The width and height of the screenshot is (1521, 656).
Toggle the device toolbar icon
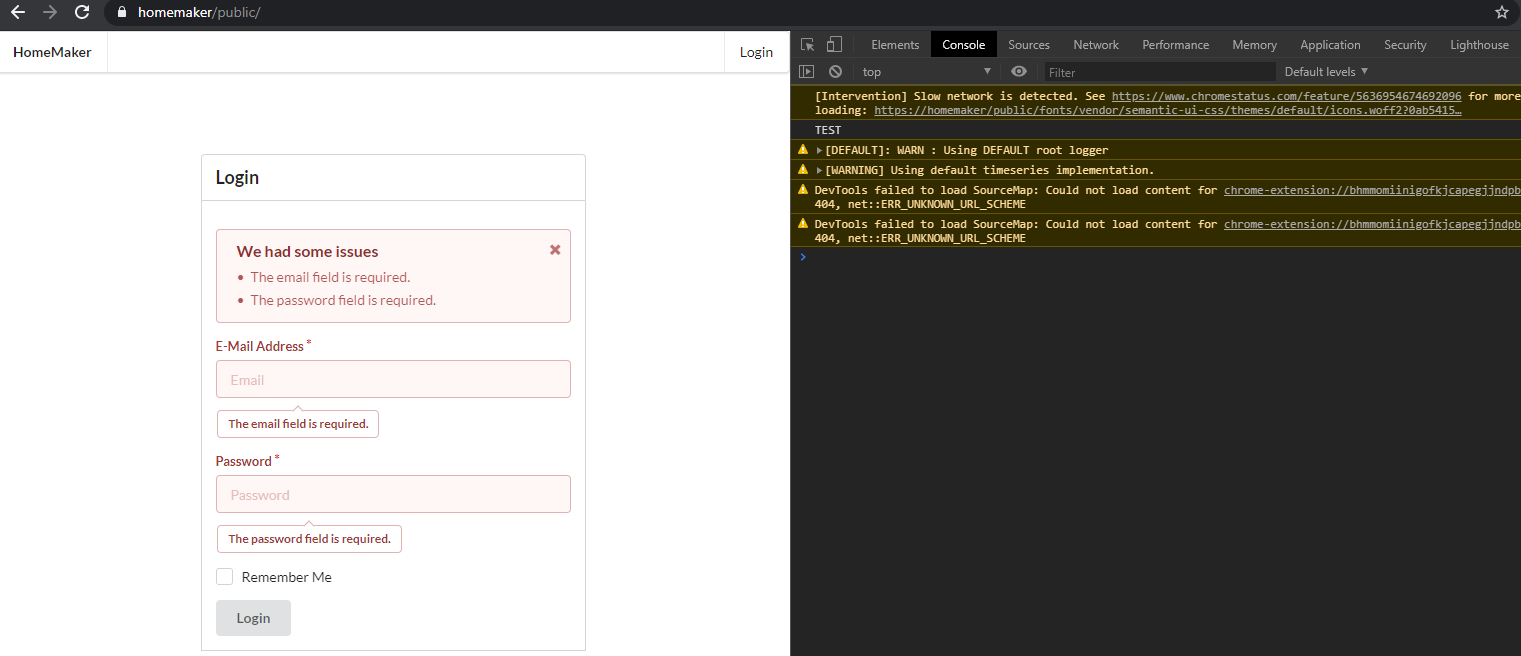click(834, 44)
